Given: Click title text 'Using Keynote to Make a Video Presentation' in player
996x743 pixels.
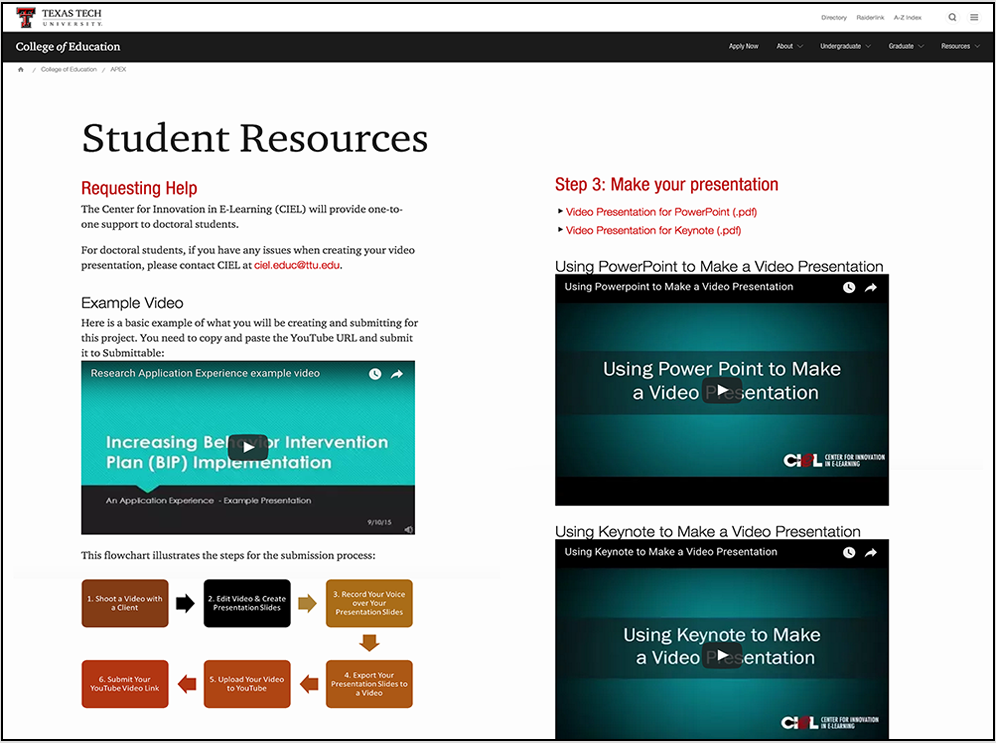Looking at the screenshot, I should 671,552.
